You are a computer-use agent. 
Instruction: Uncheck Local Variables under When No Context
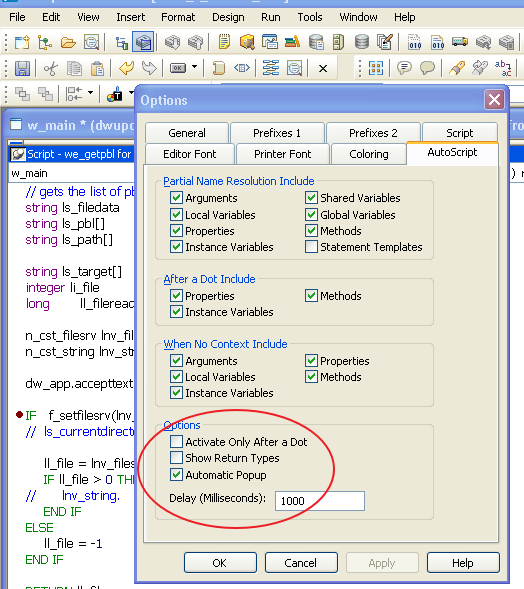coord(176,376)
